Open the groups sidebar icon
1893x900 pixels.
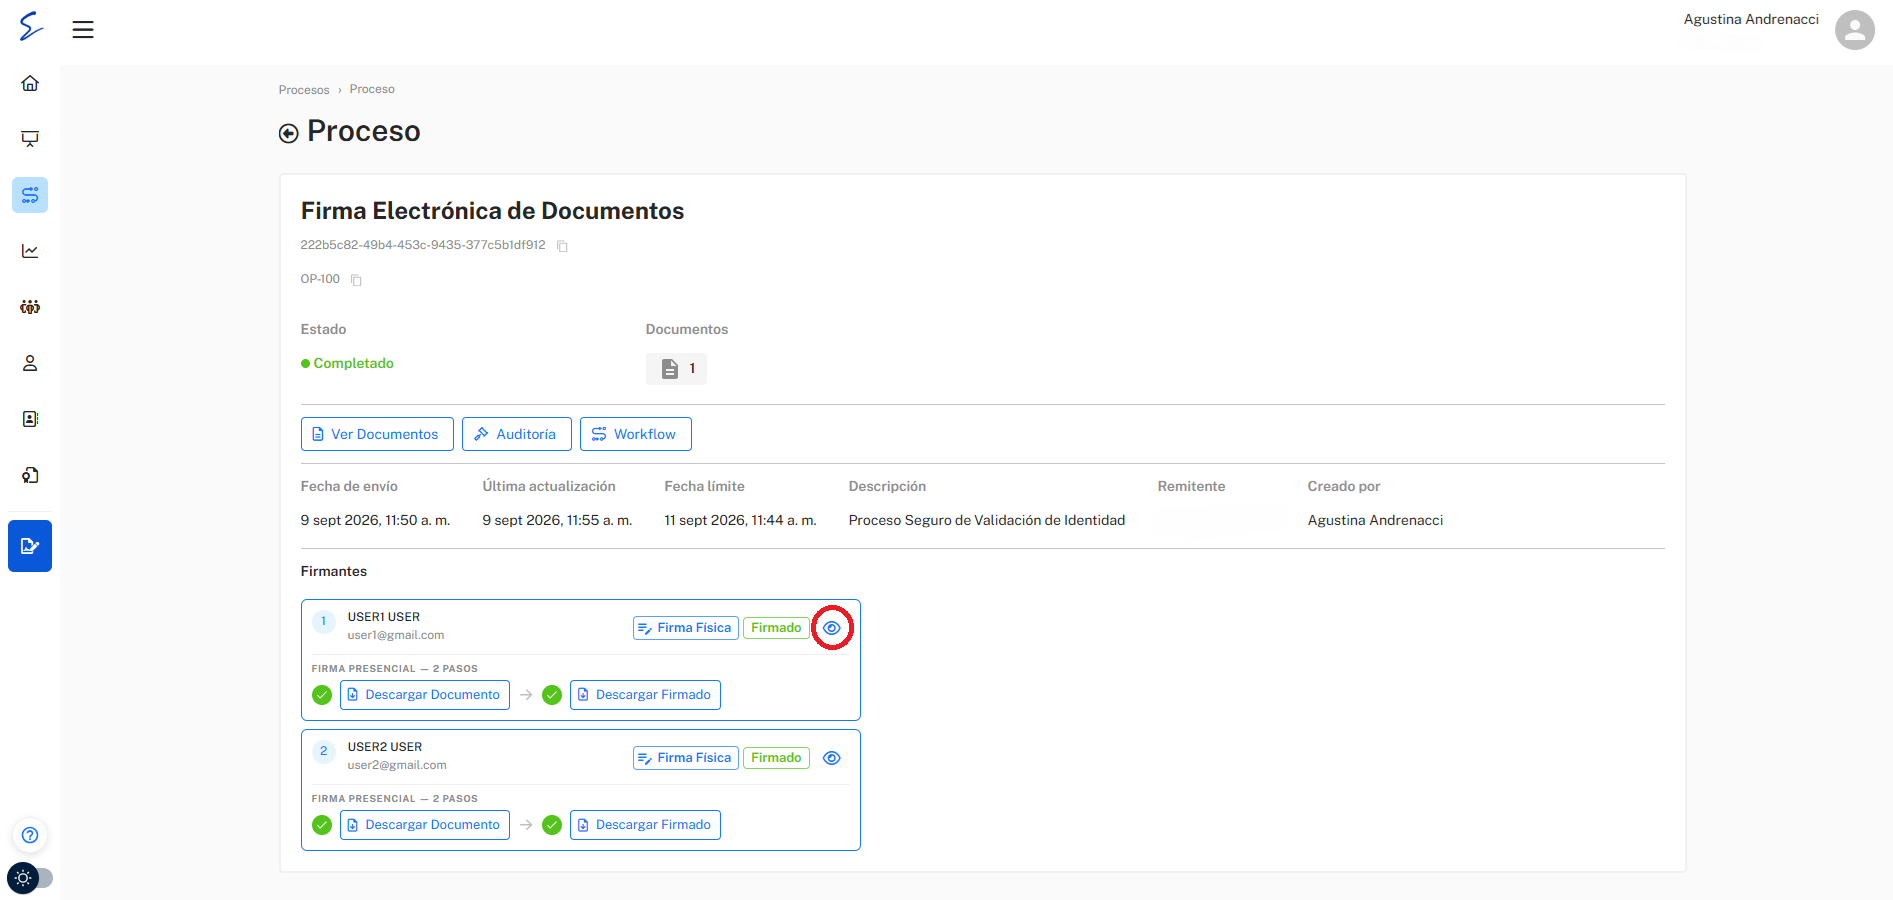(x=30, y=307)
